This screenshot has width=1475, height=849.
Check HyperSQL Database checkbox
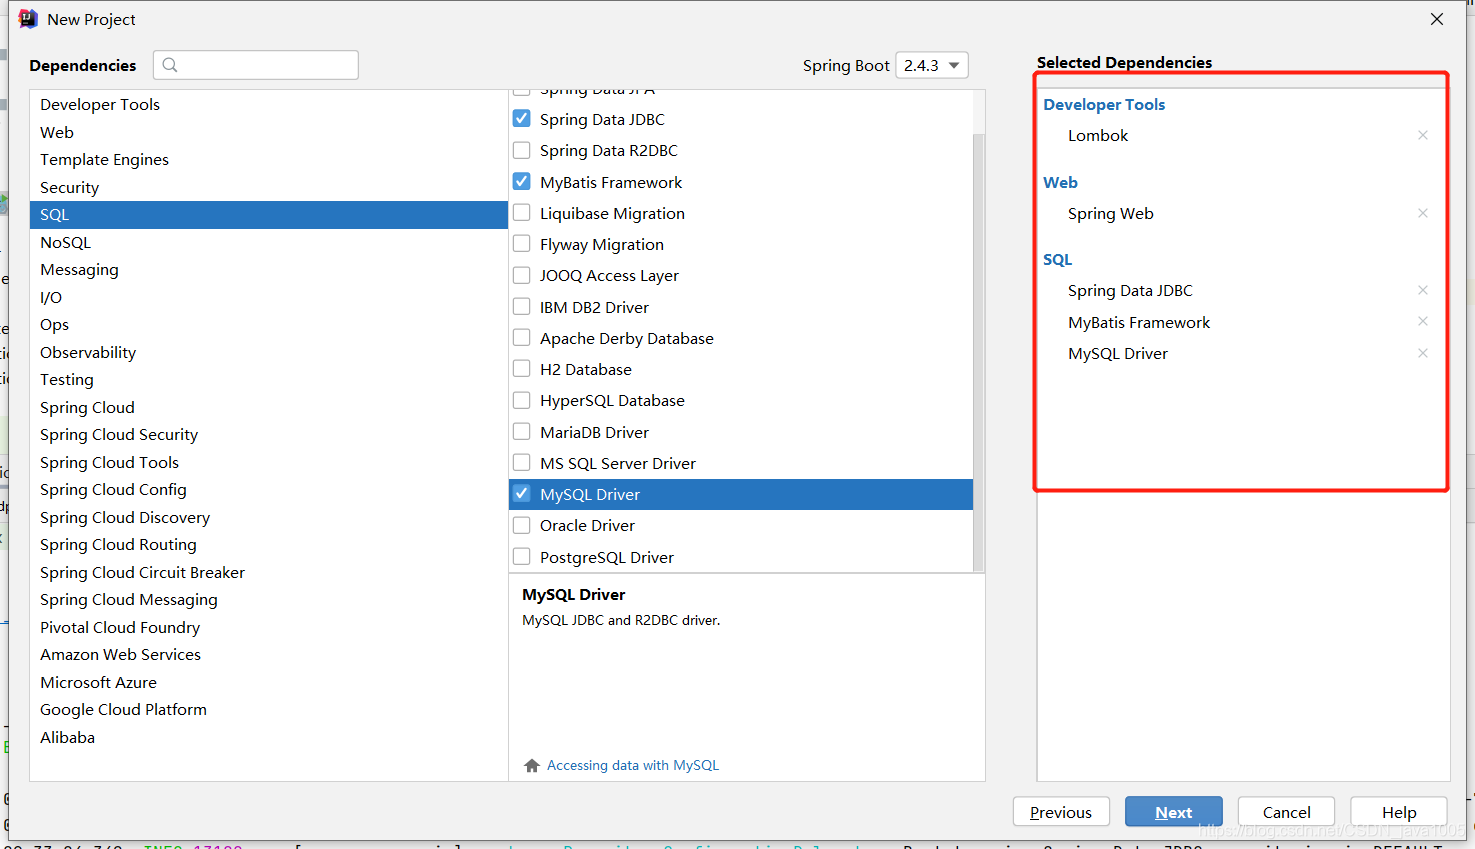click(x=522, y=400)
